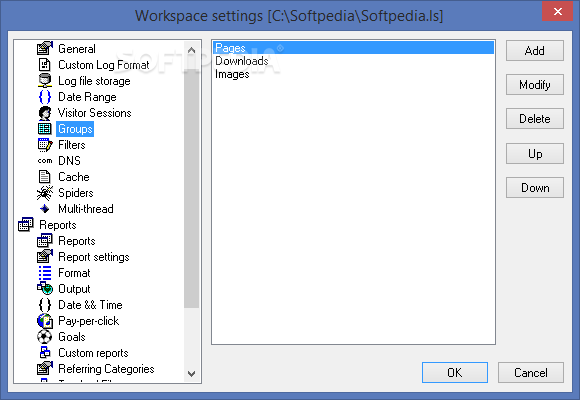Viewport: 580px width, 400px height.
Task: Click the Visitor Sessions face icon
Action: [45, 113]
